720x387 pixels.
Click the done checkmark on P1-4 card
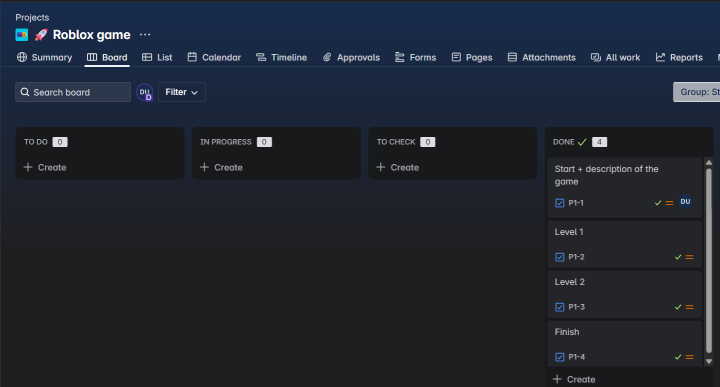coord(678,357)
